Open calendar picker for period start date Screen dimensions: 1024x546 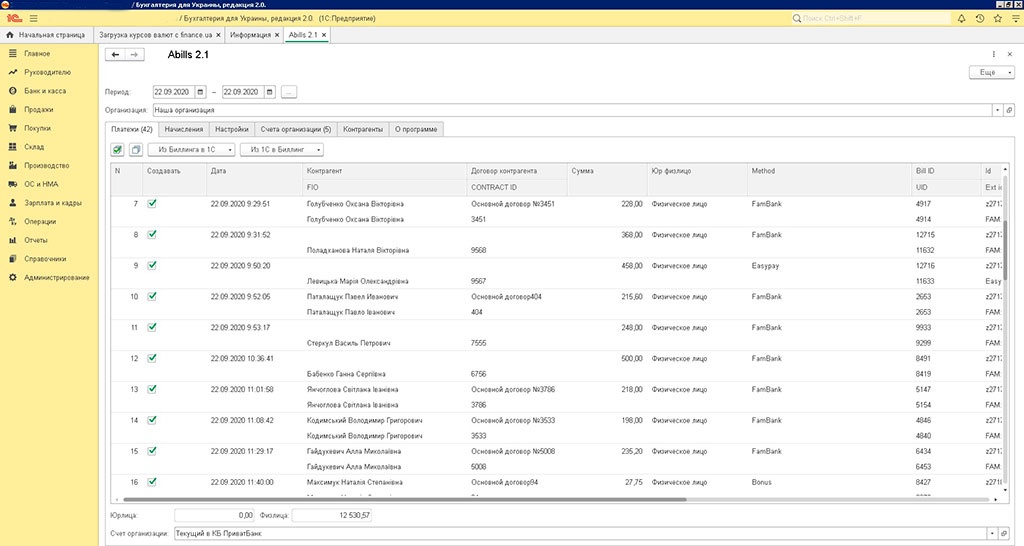(200, 92)
